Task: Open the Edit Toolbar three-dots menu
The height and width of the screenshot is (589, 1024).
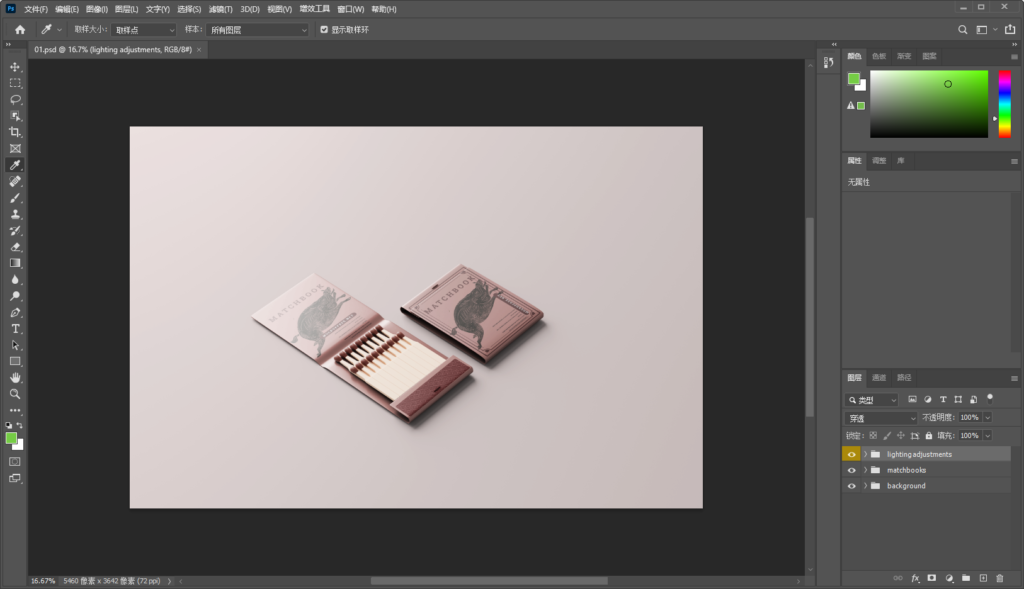Action: point(15,411)
